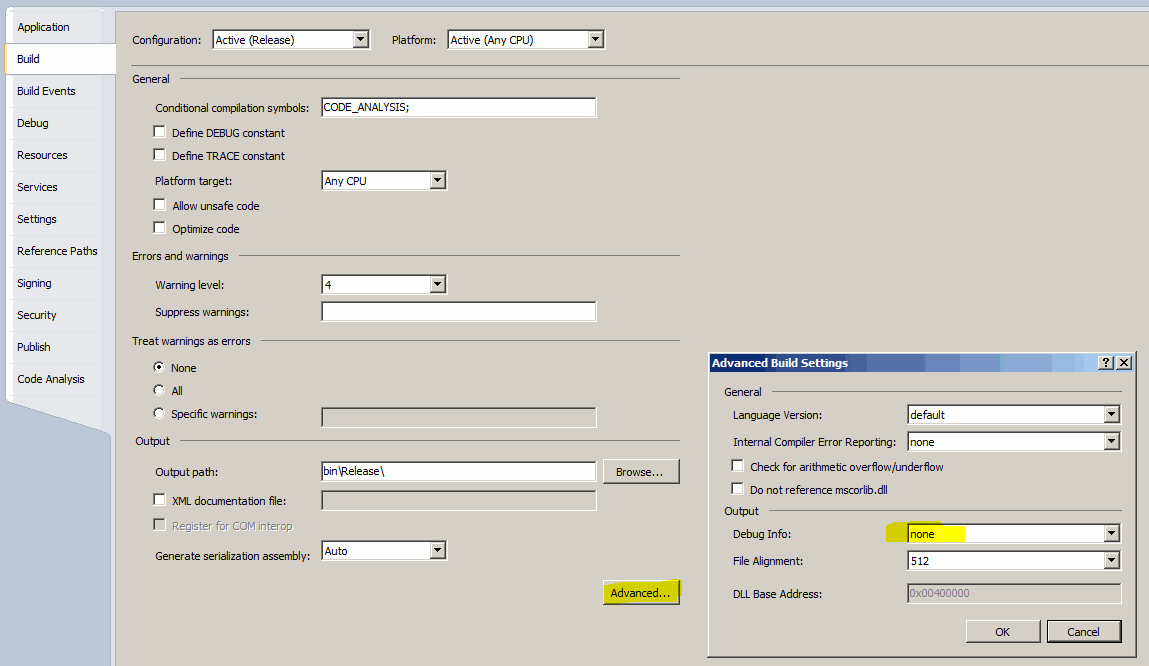Image resolution: width=1149 pixels, height=666 pixels.
Task: Go to the Signing tab
Action: [34, 283]
